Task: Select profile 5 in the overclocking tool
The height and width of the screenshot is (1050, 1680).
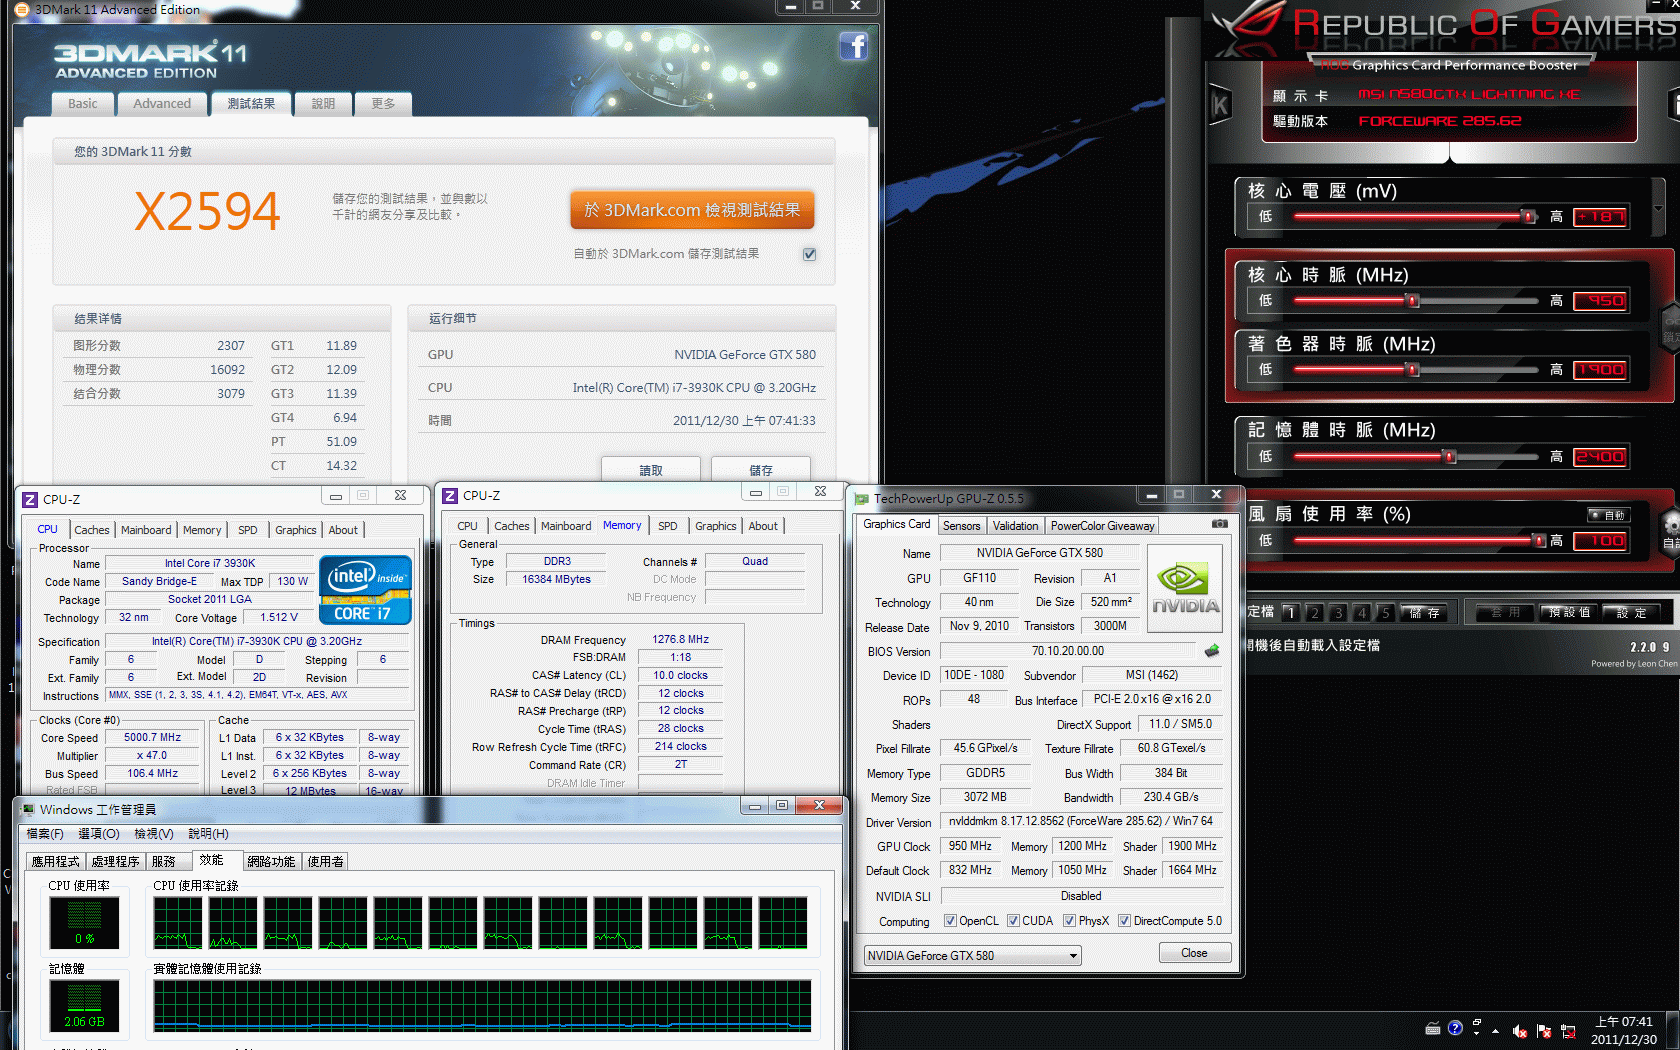Action: point(1385,613)
